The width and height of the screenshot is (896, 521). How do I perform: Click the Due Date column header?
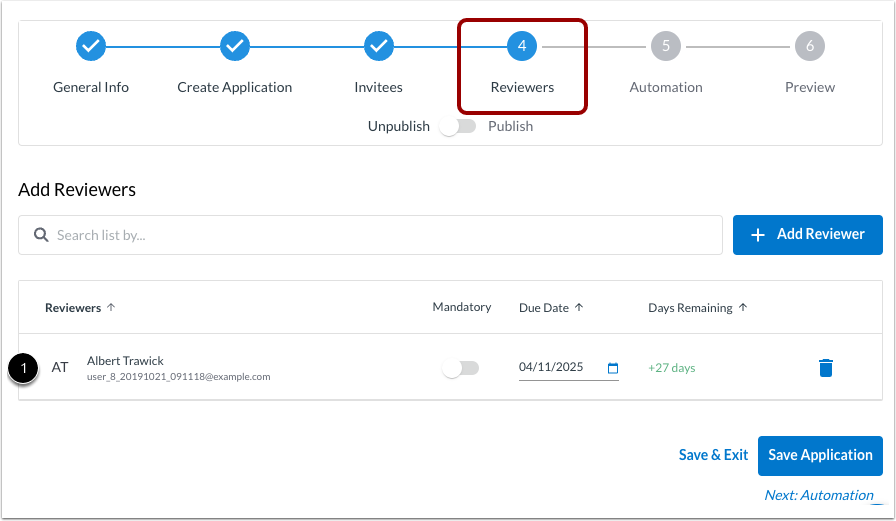pos(543,307)
